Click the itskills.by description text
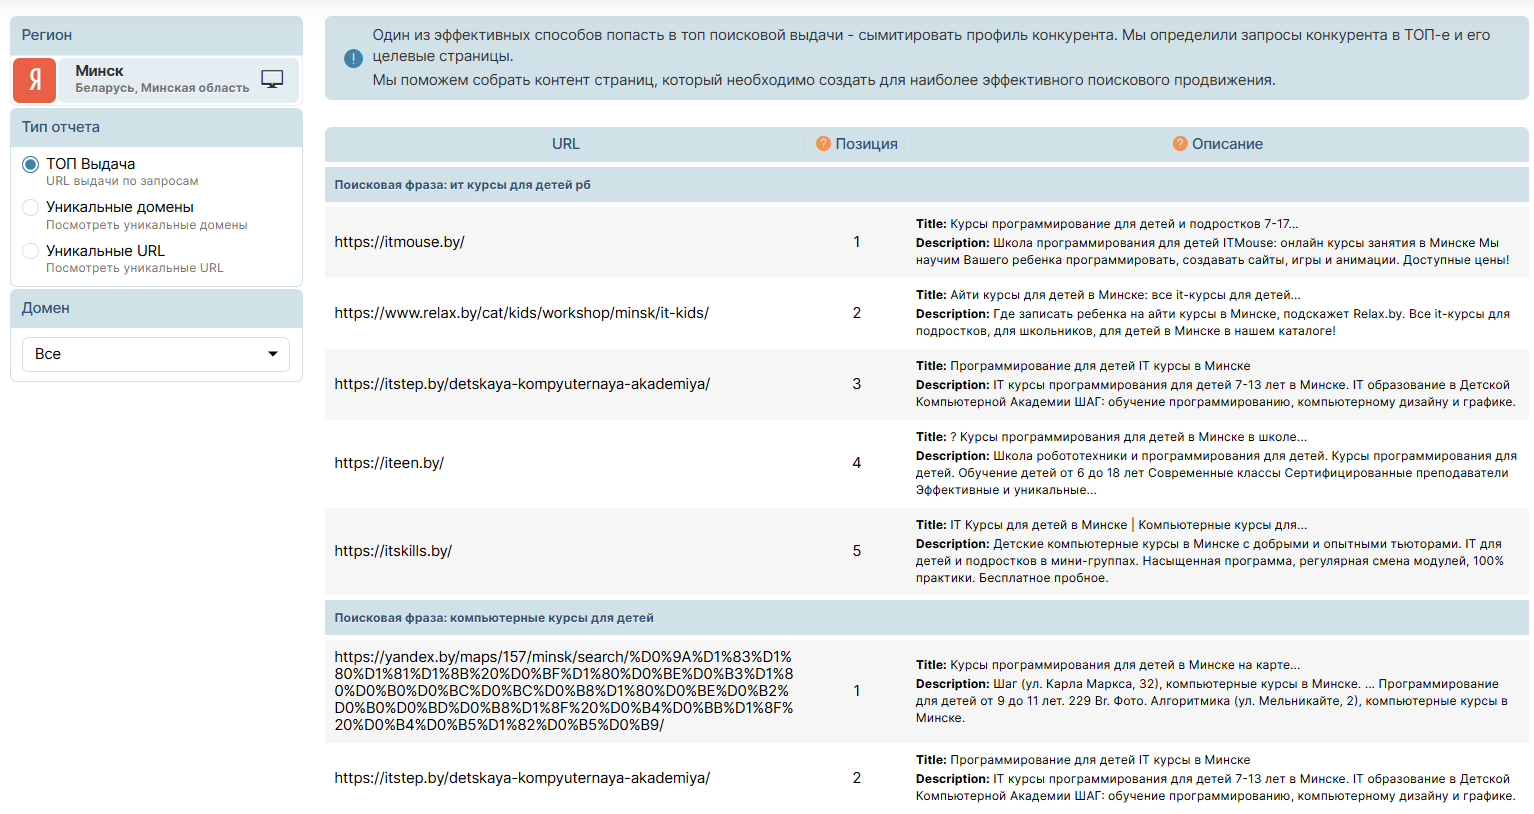Screen dimensions: 1534x814 pos(1210,561)
